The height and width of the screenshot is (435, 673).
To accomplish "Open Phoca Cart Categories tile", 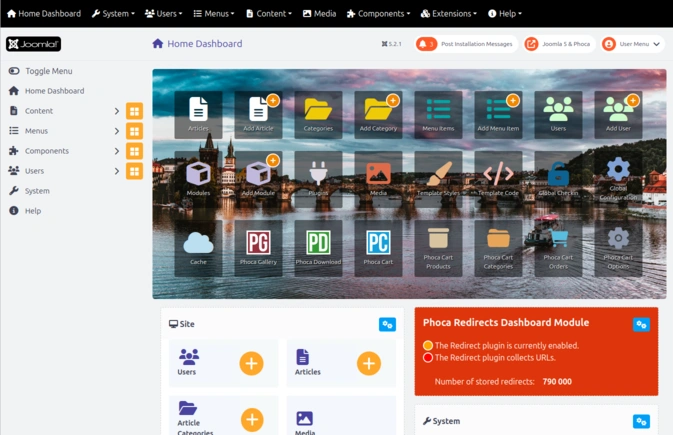I will tap(498, 248).
